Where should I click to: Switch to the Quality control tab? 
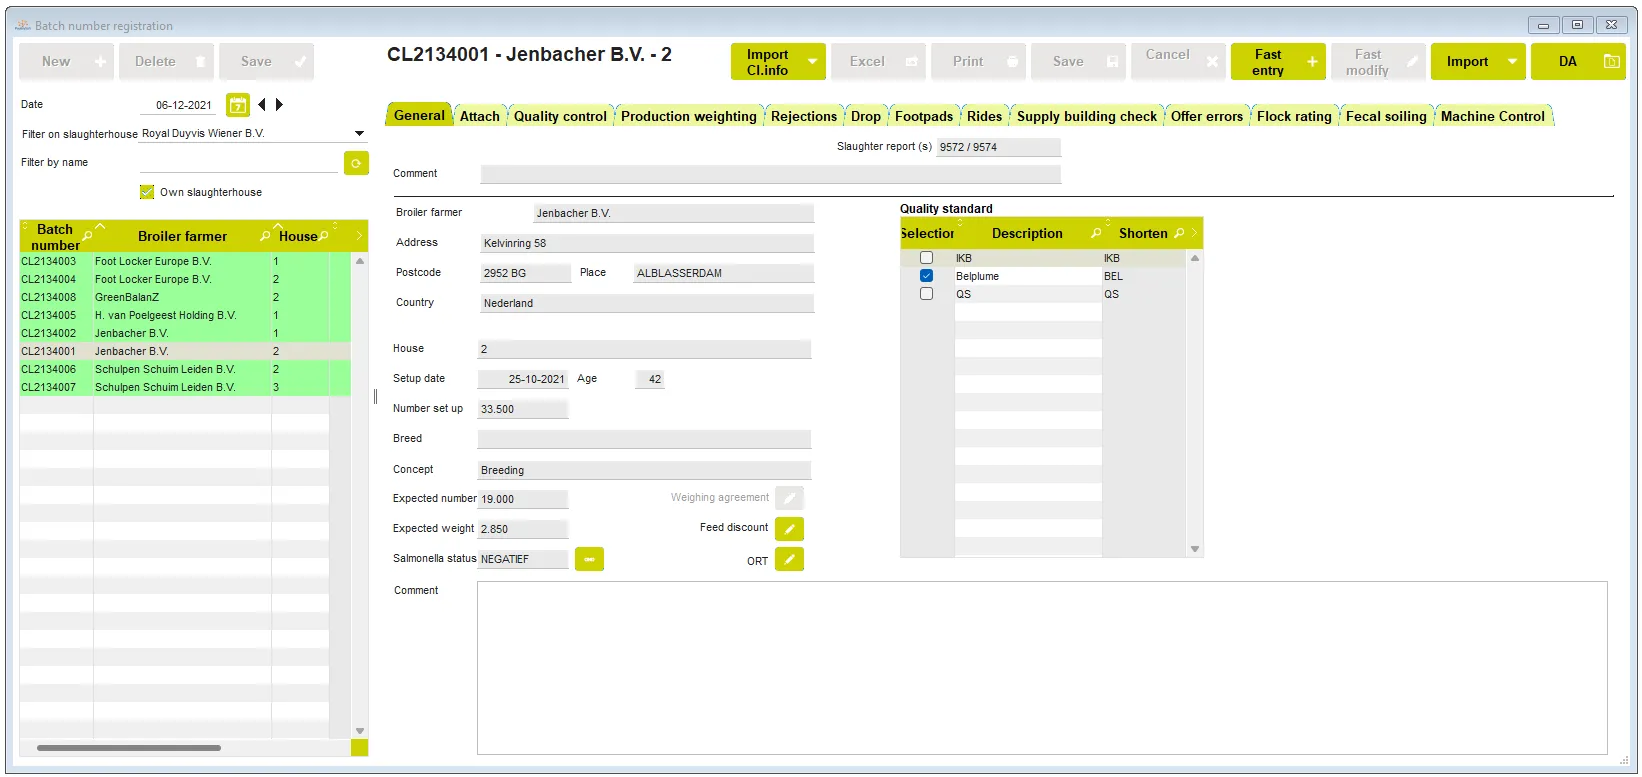pos(560,117)
